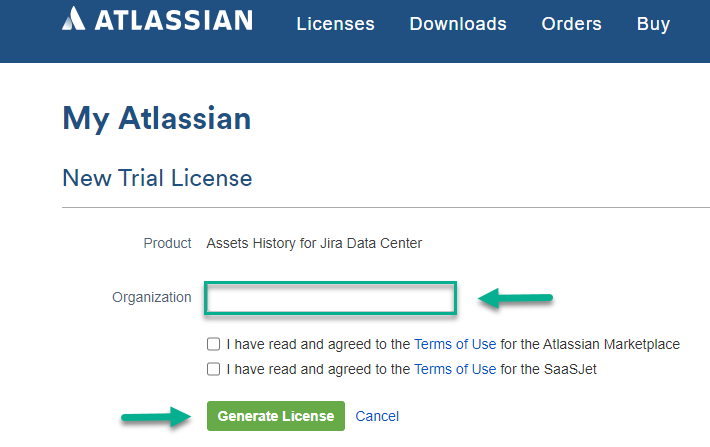The width and height of the screenshot is (710, 447).
Task: Open the Buy navigation item
Action: [x=653, y=24]
